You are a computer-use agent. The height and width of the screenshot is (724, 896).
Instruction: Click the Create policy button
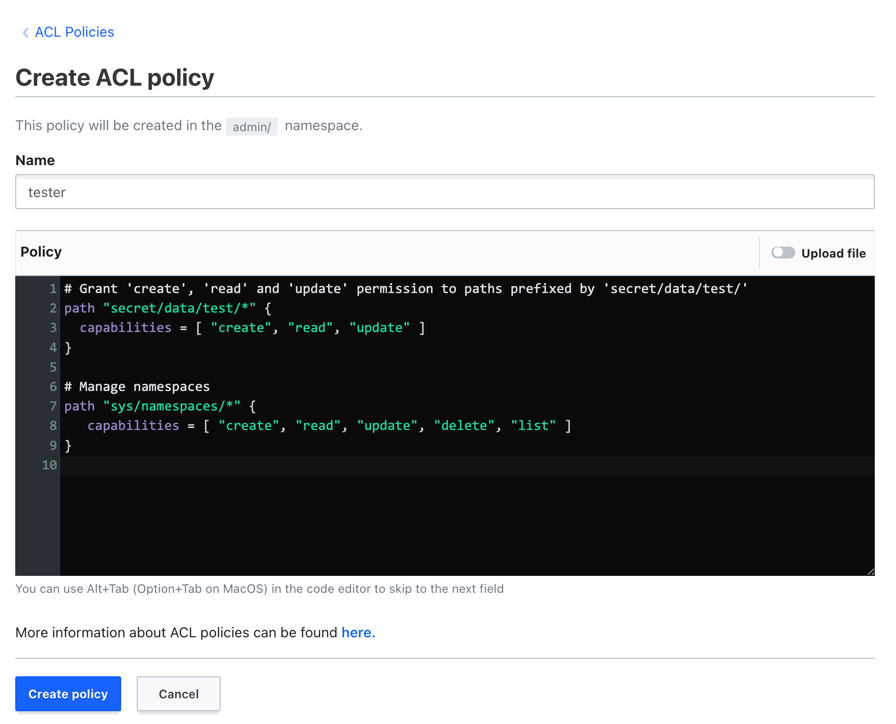(68, 694)
